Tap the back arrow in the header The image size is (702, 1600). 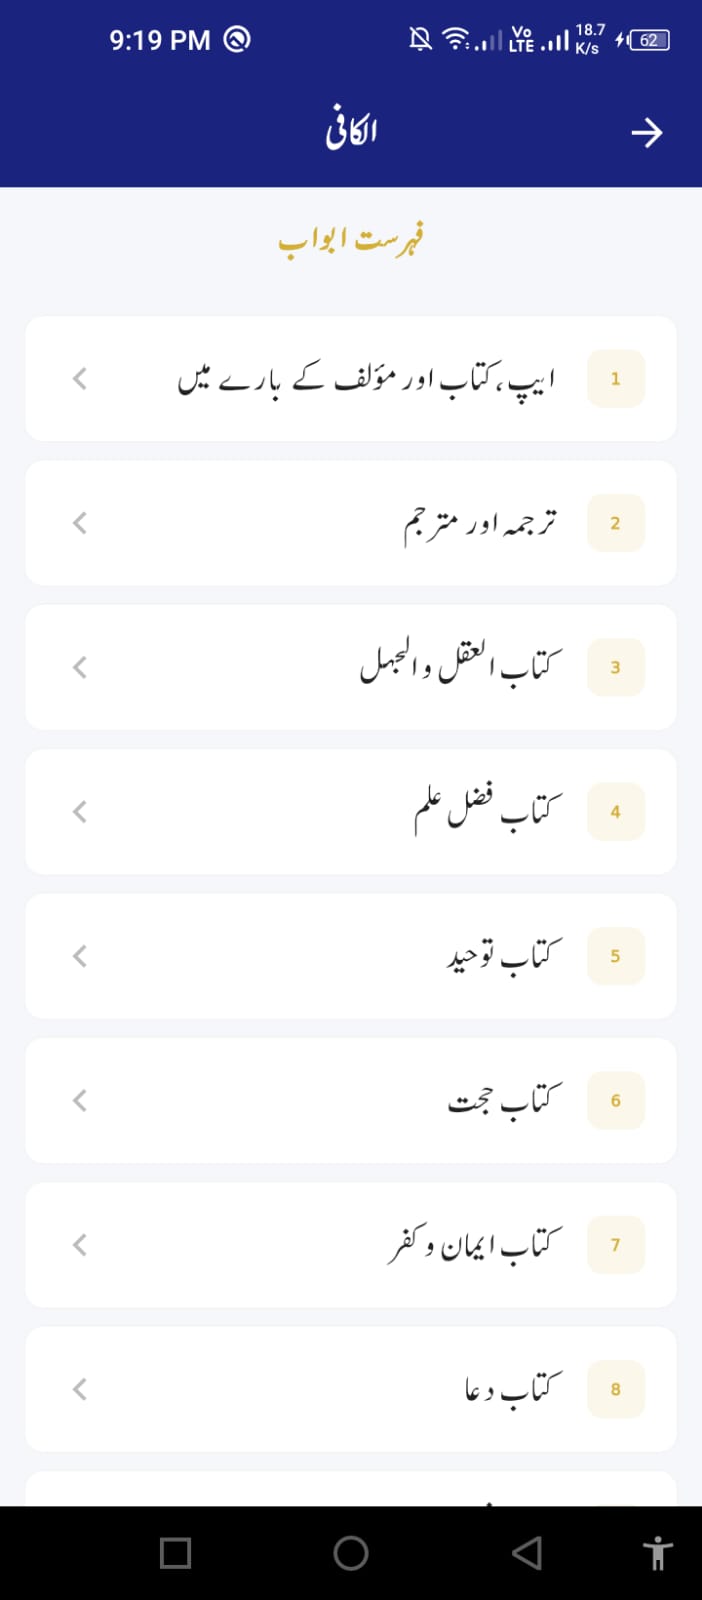tap(648, 131)
